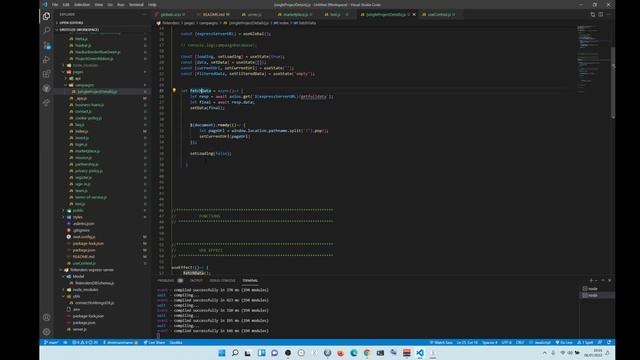Open the Accounts icon in activity bar
The image size is (640, 360).
pos(47,317)
